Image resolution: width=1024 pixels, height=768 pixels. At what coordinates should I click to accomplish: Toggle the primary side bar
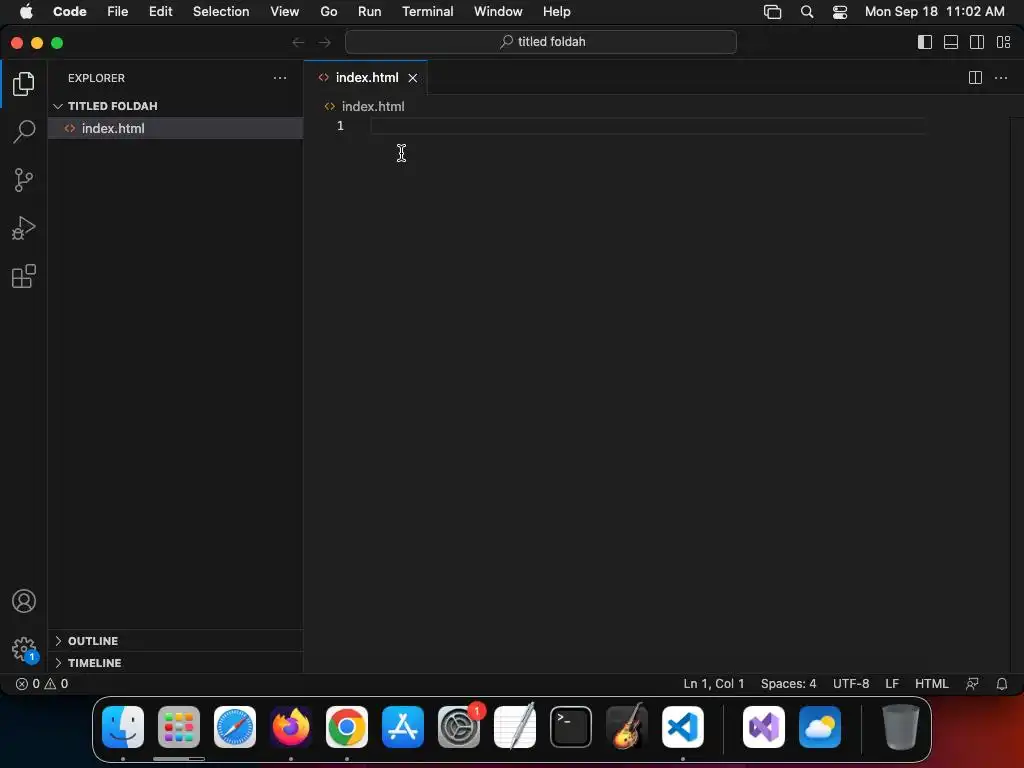tap(925, 42)
